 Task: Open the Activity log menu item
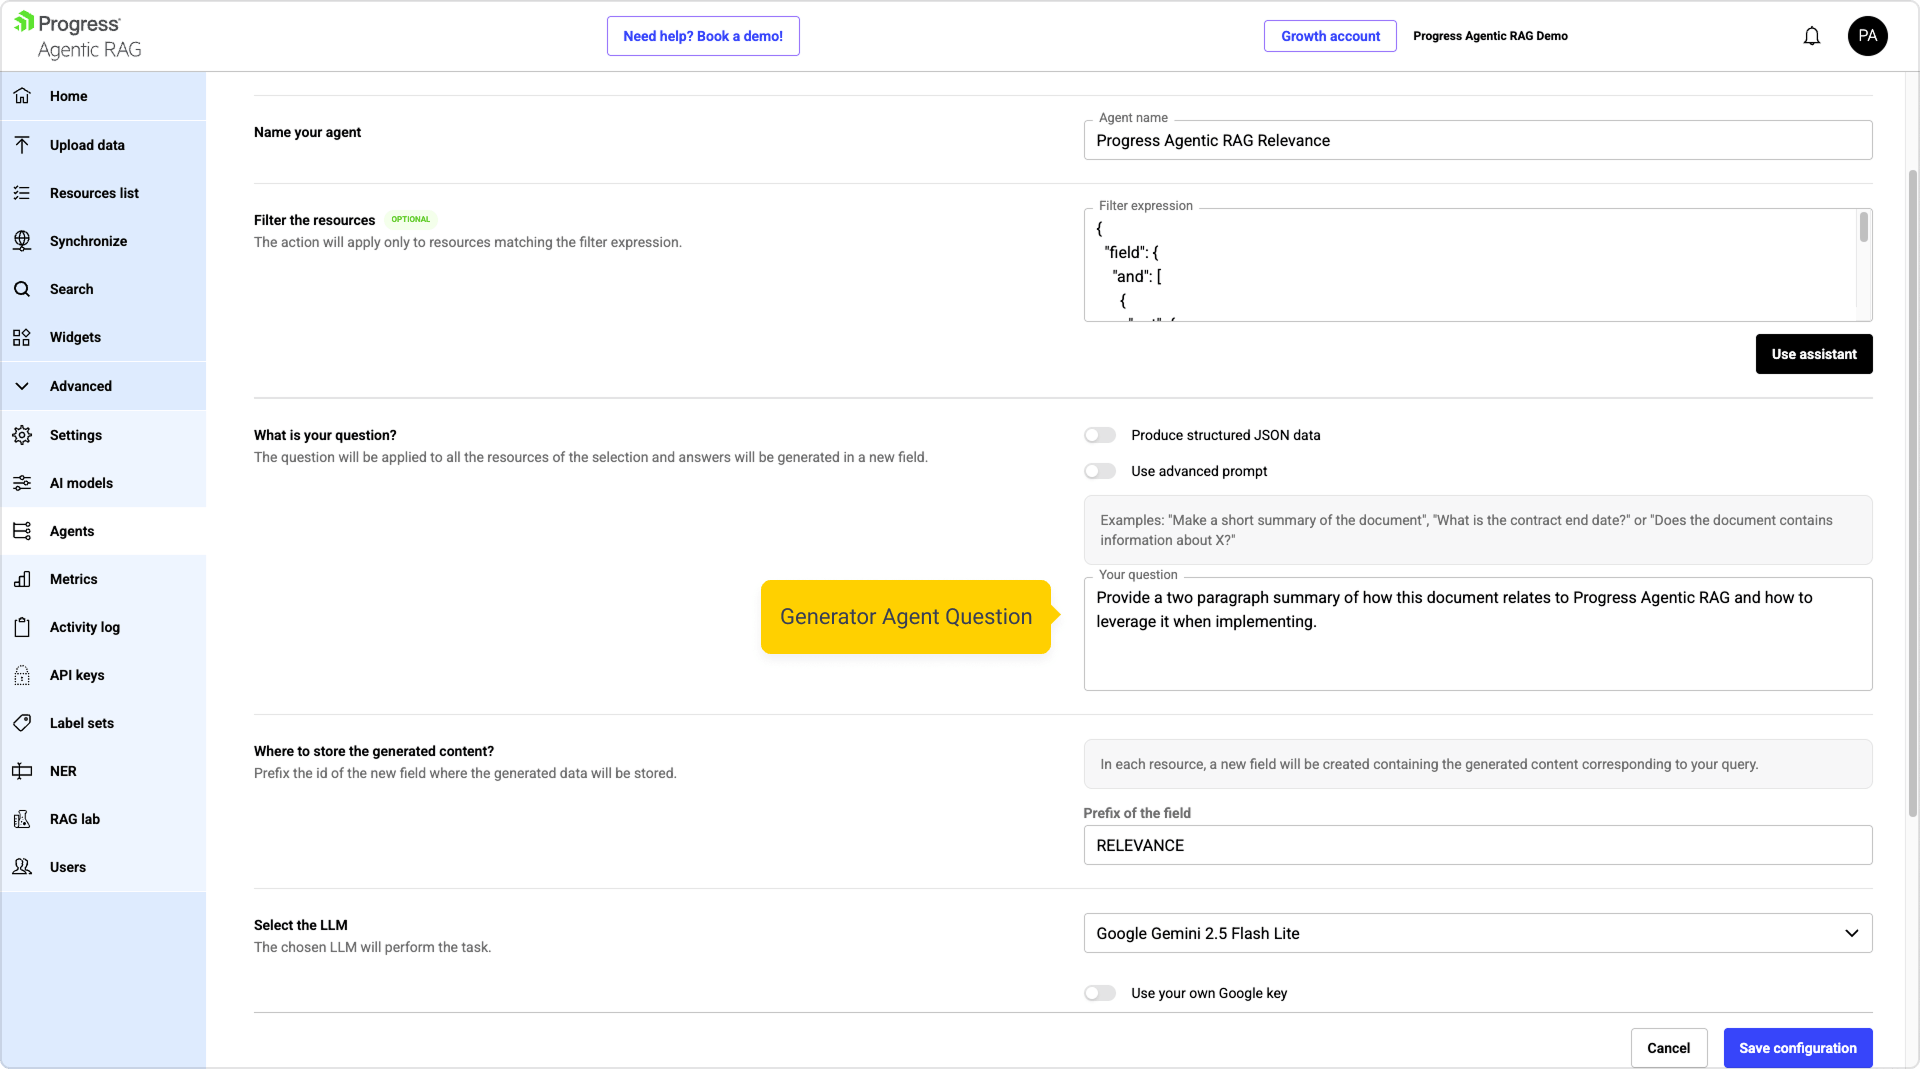(85, 627)
